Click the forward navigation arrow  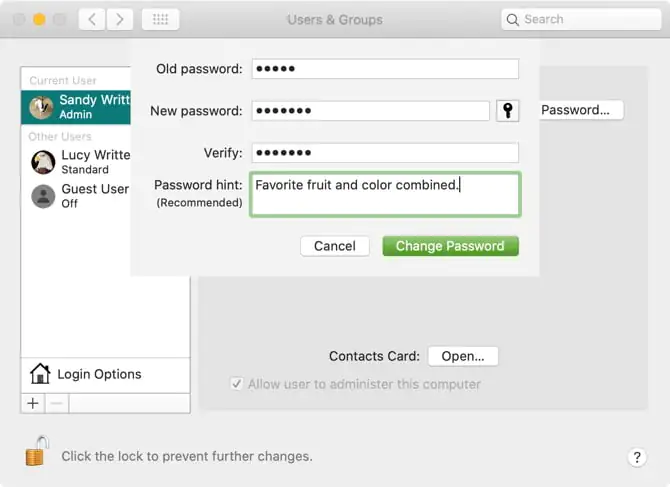point(120,19)
